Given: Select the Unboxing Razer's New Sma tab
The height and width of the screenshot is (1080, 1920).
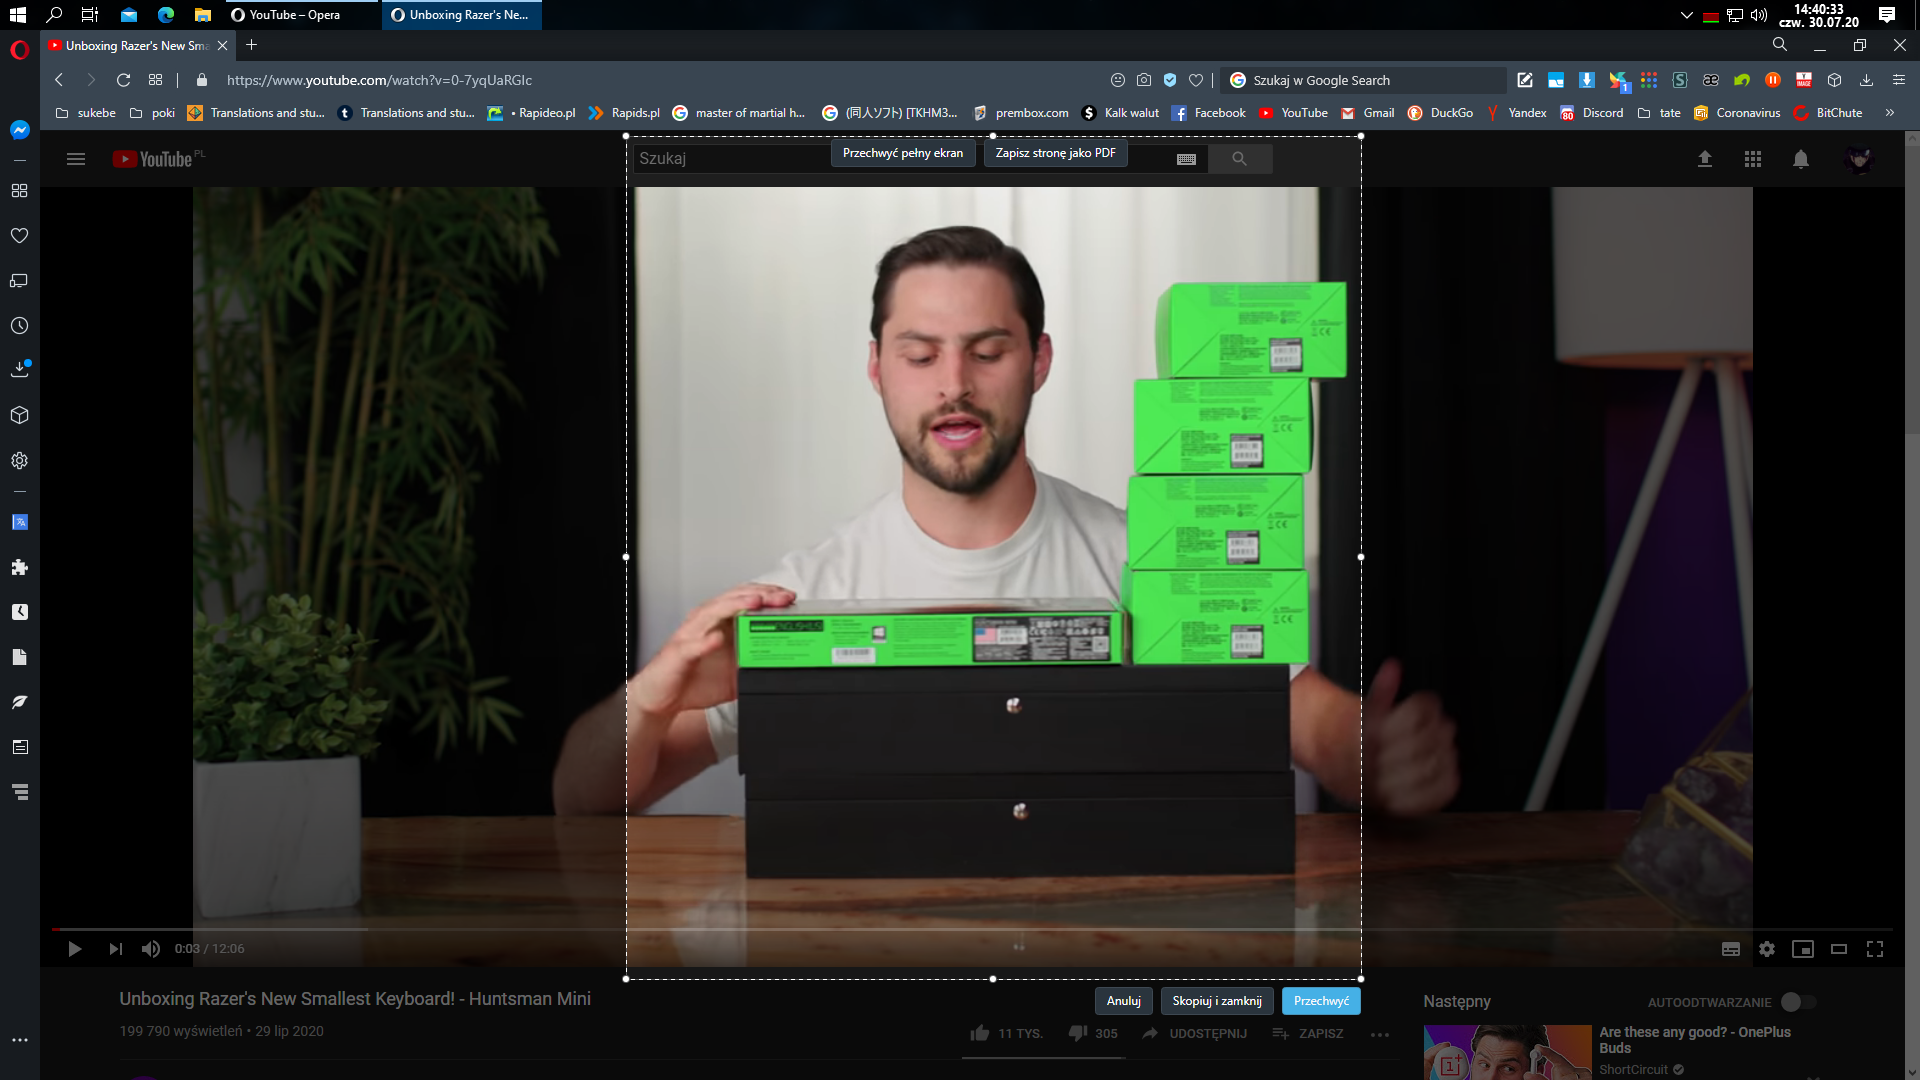Looking at the screenshot, I should coord(138,46).
